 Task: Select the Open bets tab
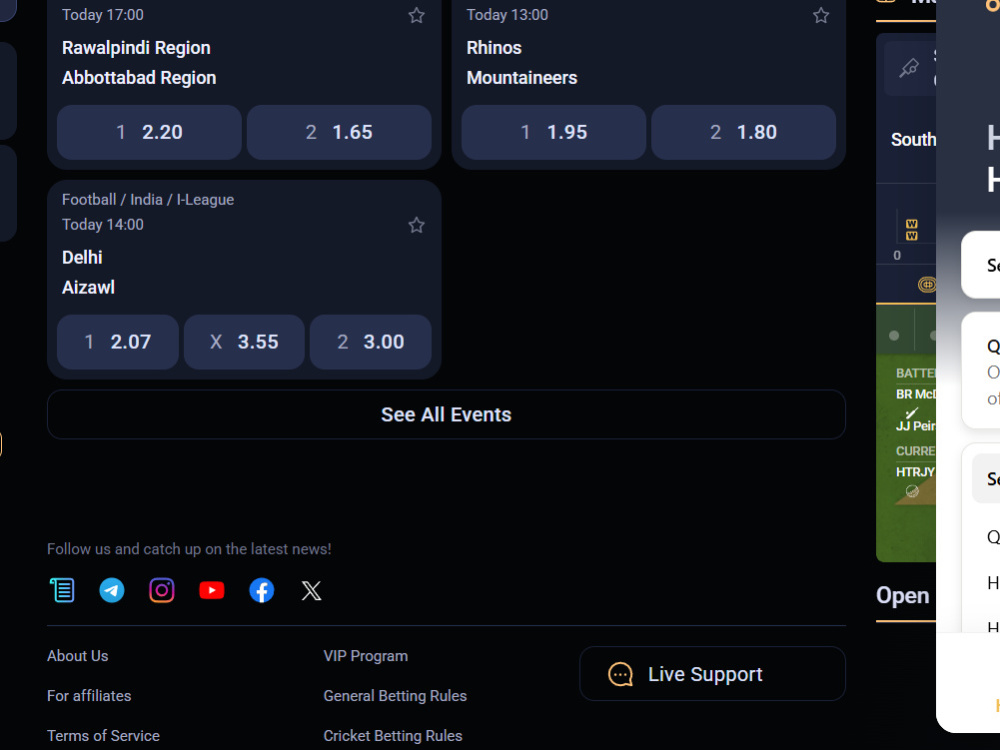[x=902, y=596]
